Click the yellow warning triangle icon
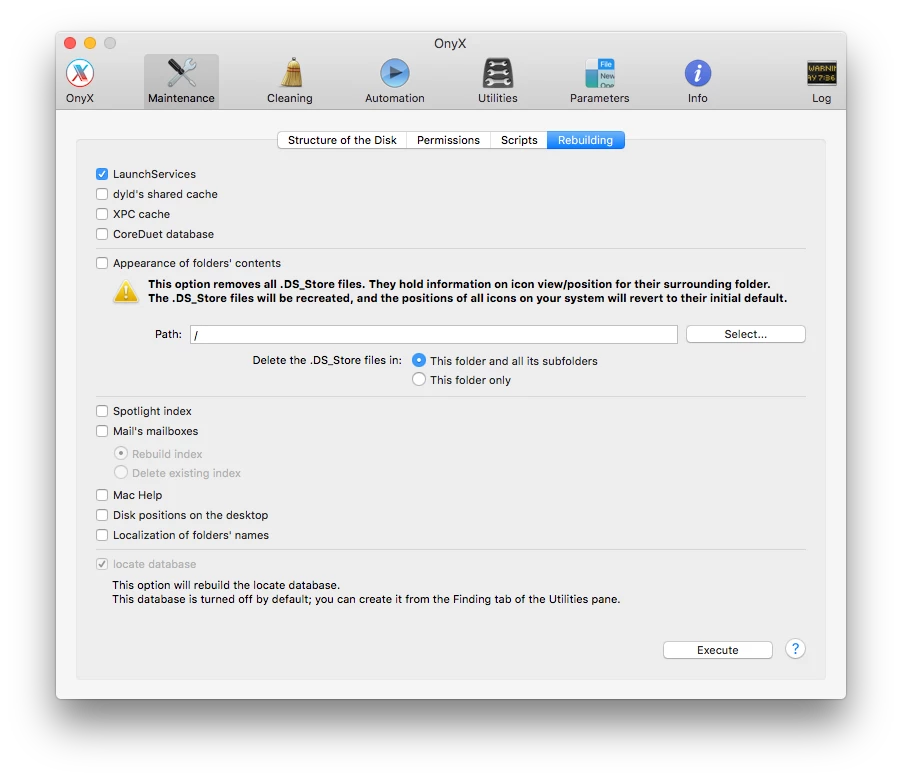 [126, 292]
